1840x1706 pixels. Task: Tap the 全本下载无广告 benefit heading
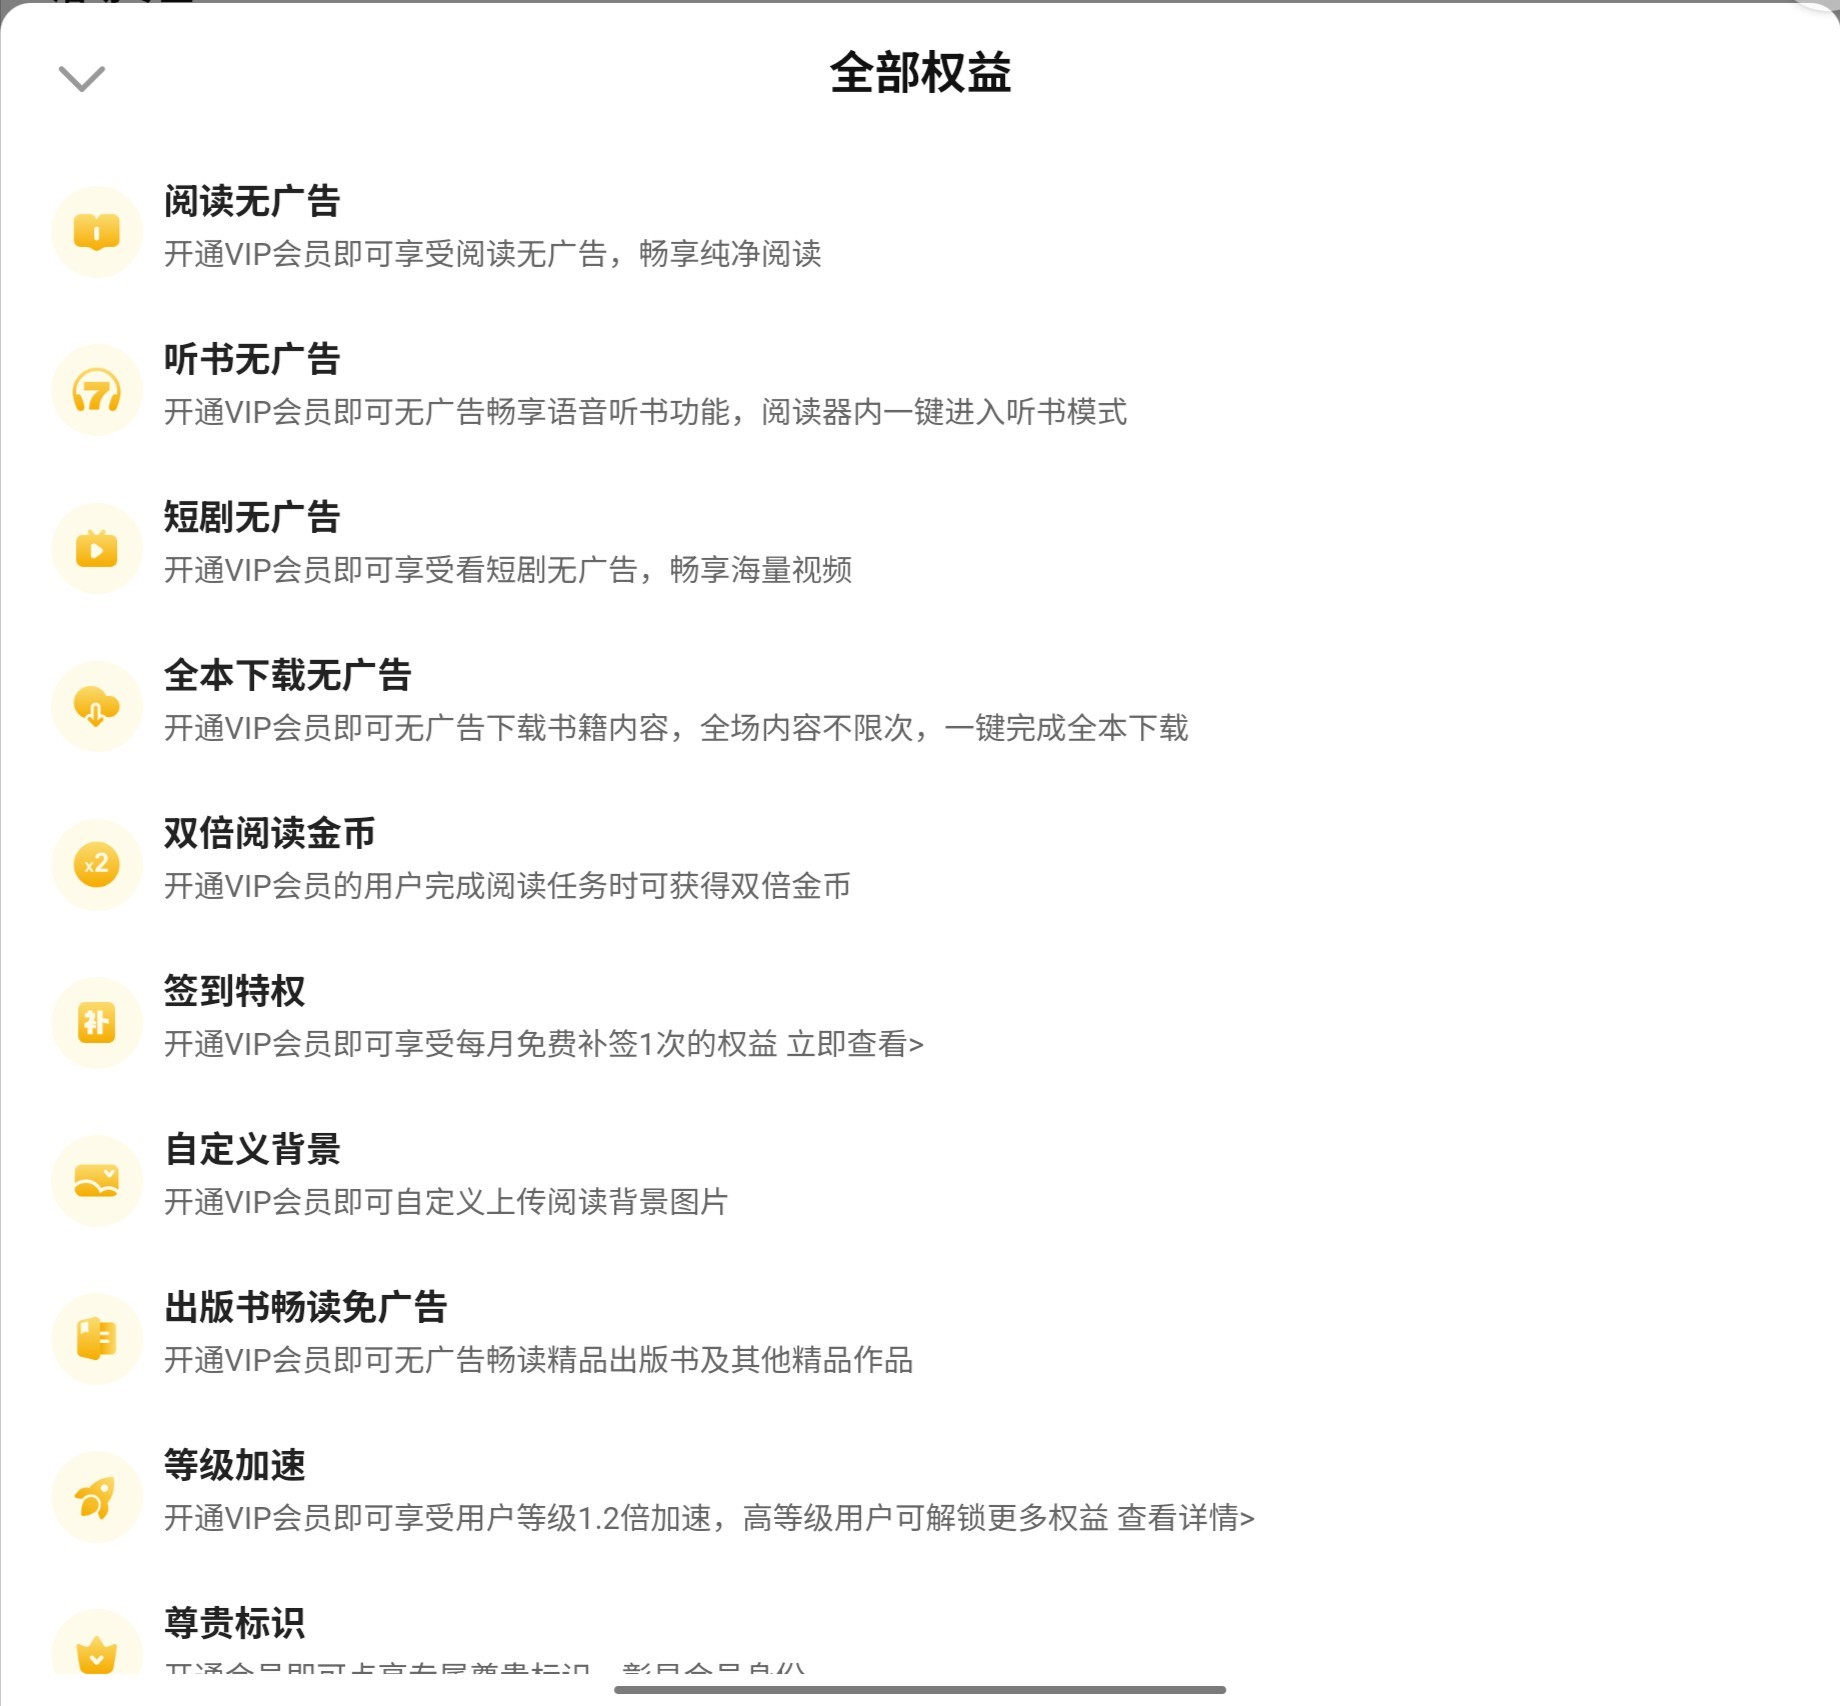coord(288,675)
